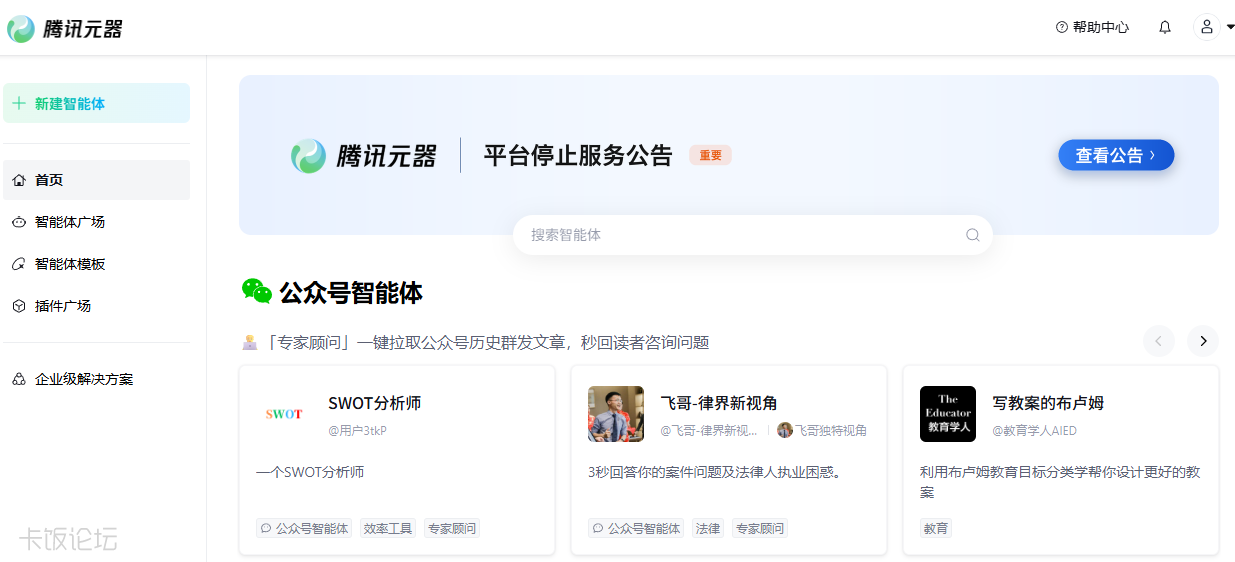Click the 法律 tag
This screenshot has width=1235, height=562.
[708, 528]
